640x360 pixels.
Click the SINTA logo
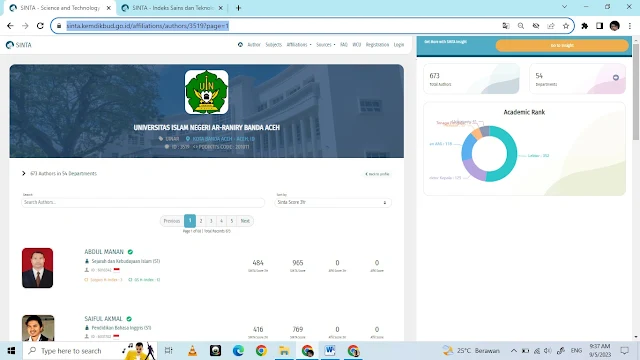coord(19,45)
